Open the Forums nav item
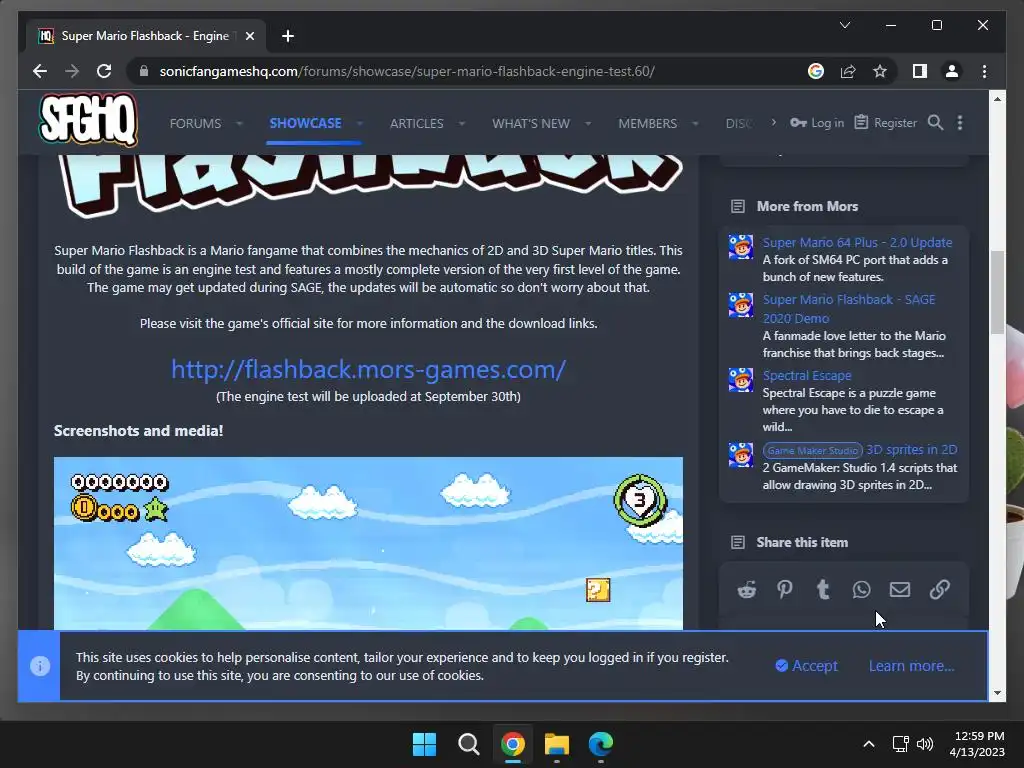The image size is (1024, 768). 195,123
